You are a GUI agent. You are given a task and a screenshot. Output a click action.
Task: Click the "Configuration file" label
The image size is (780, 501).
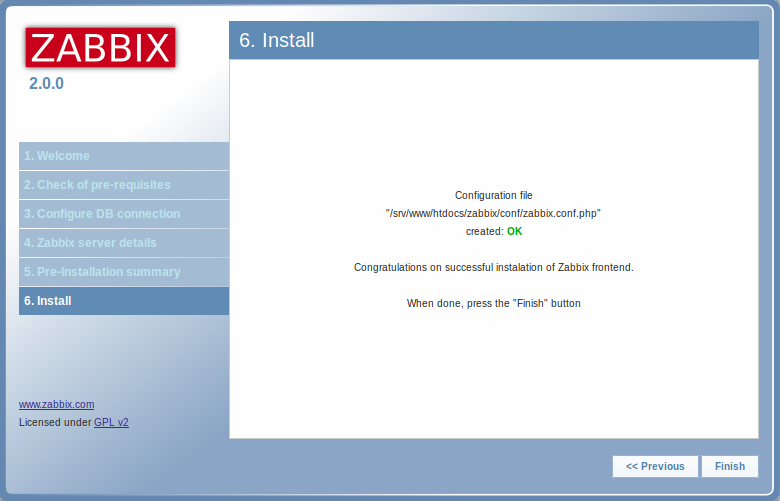coord(493,196)
